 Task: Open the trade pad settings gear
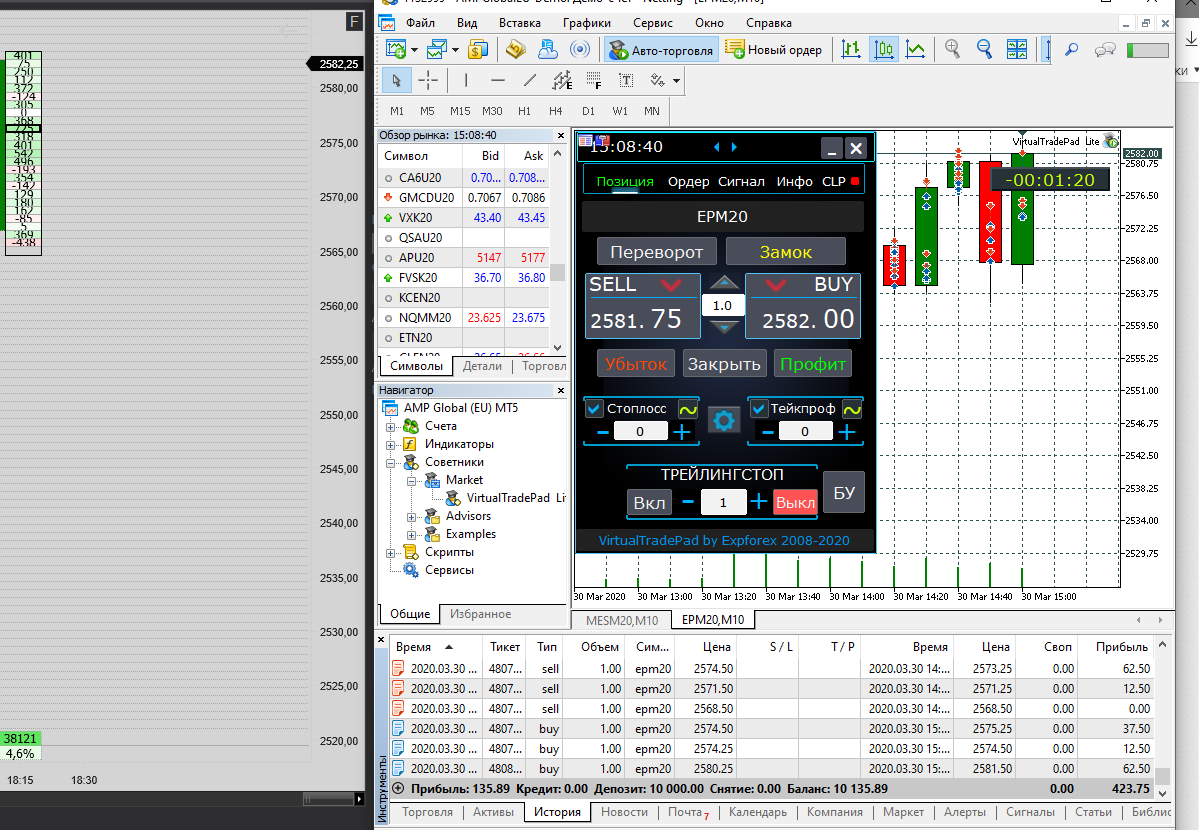[x=723, y=420]
